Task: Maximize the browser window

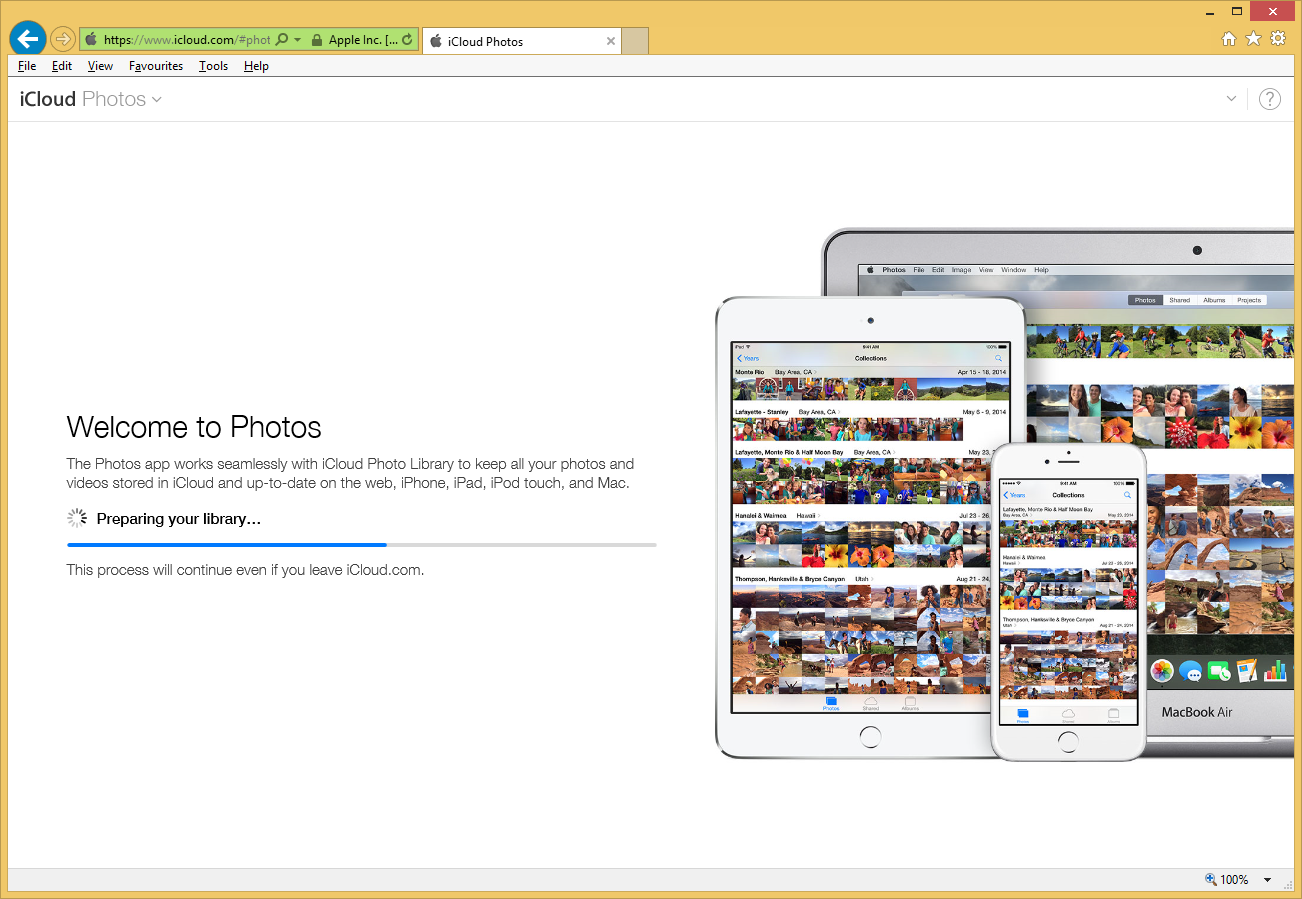Action: coord(1237,10)
